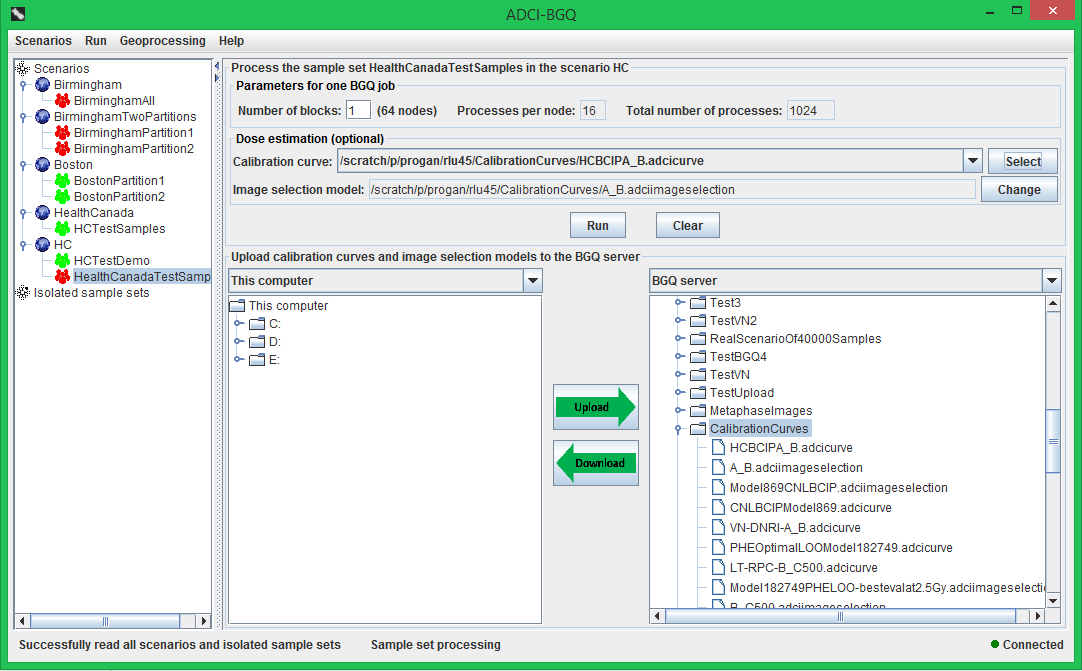Click the scenario tree horizontal scrollbar
The image size is (1082, 671).
click(105, 621)
